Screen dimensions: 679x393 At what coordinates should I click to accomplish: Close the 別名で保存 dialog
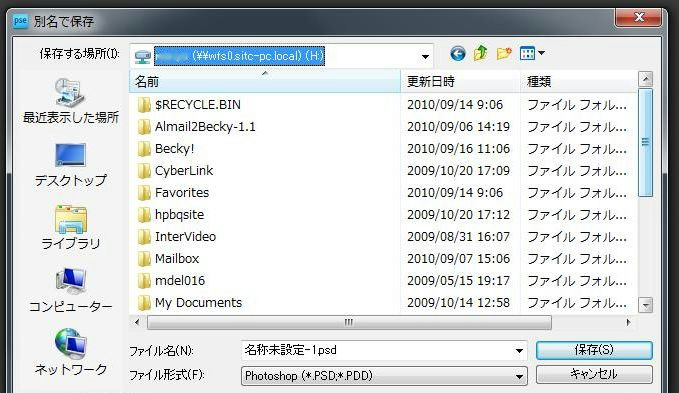click(x=639, y=17)
